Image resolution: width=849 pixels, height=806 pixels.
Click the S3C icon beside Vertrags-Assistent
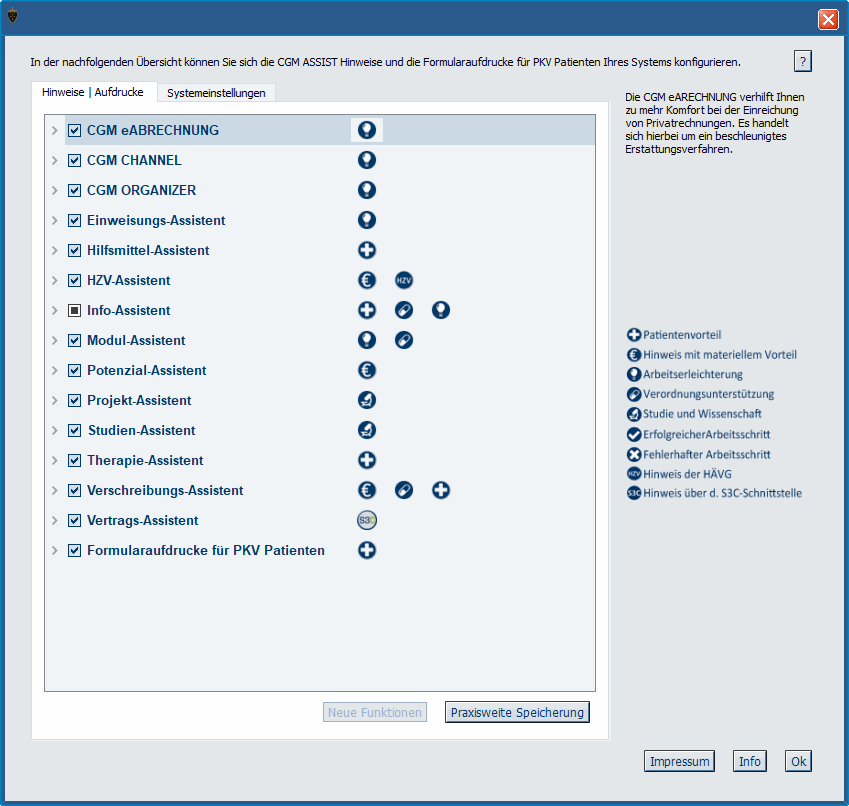367,520
